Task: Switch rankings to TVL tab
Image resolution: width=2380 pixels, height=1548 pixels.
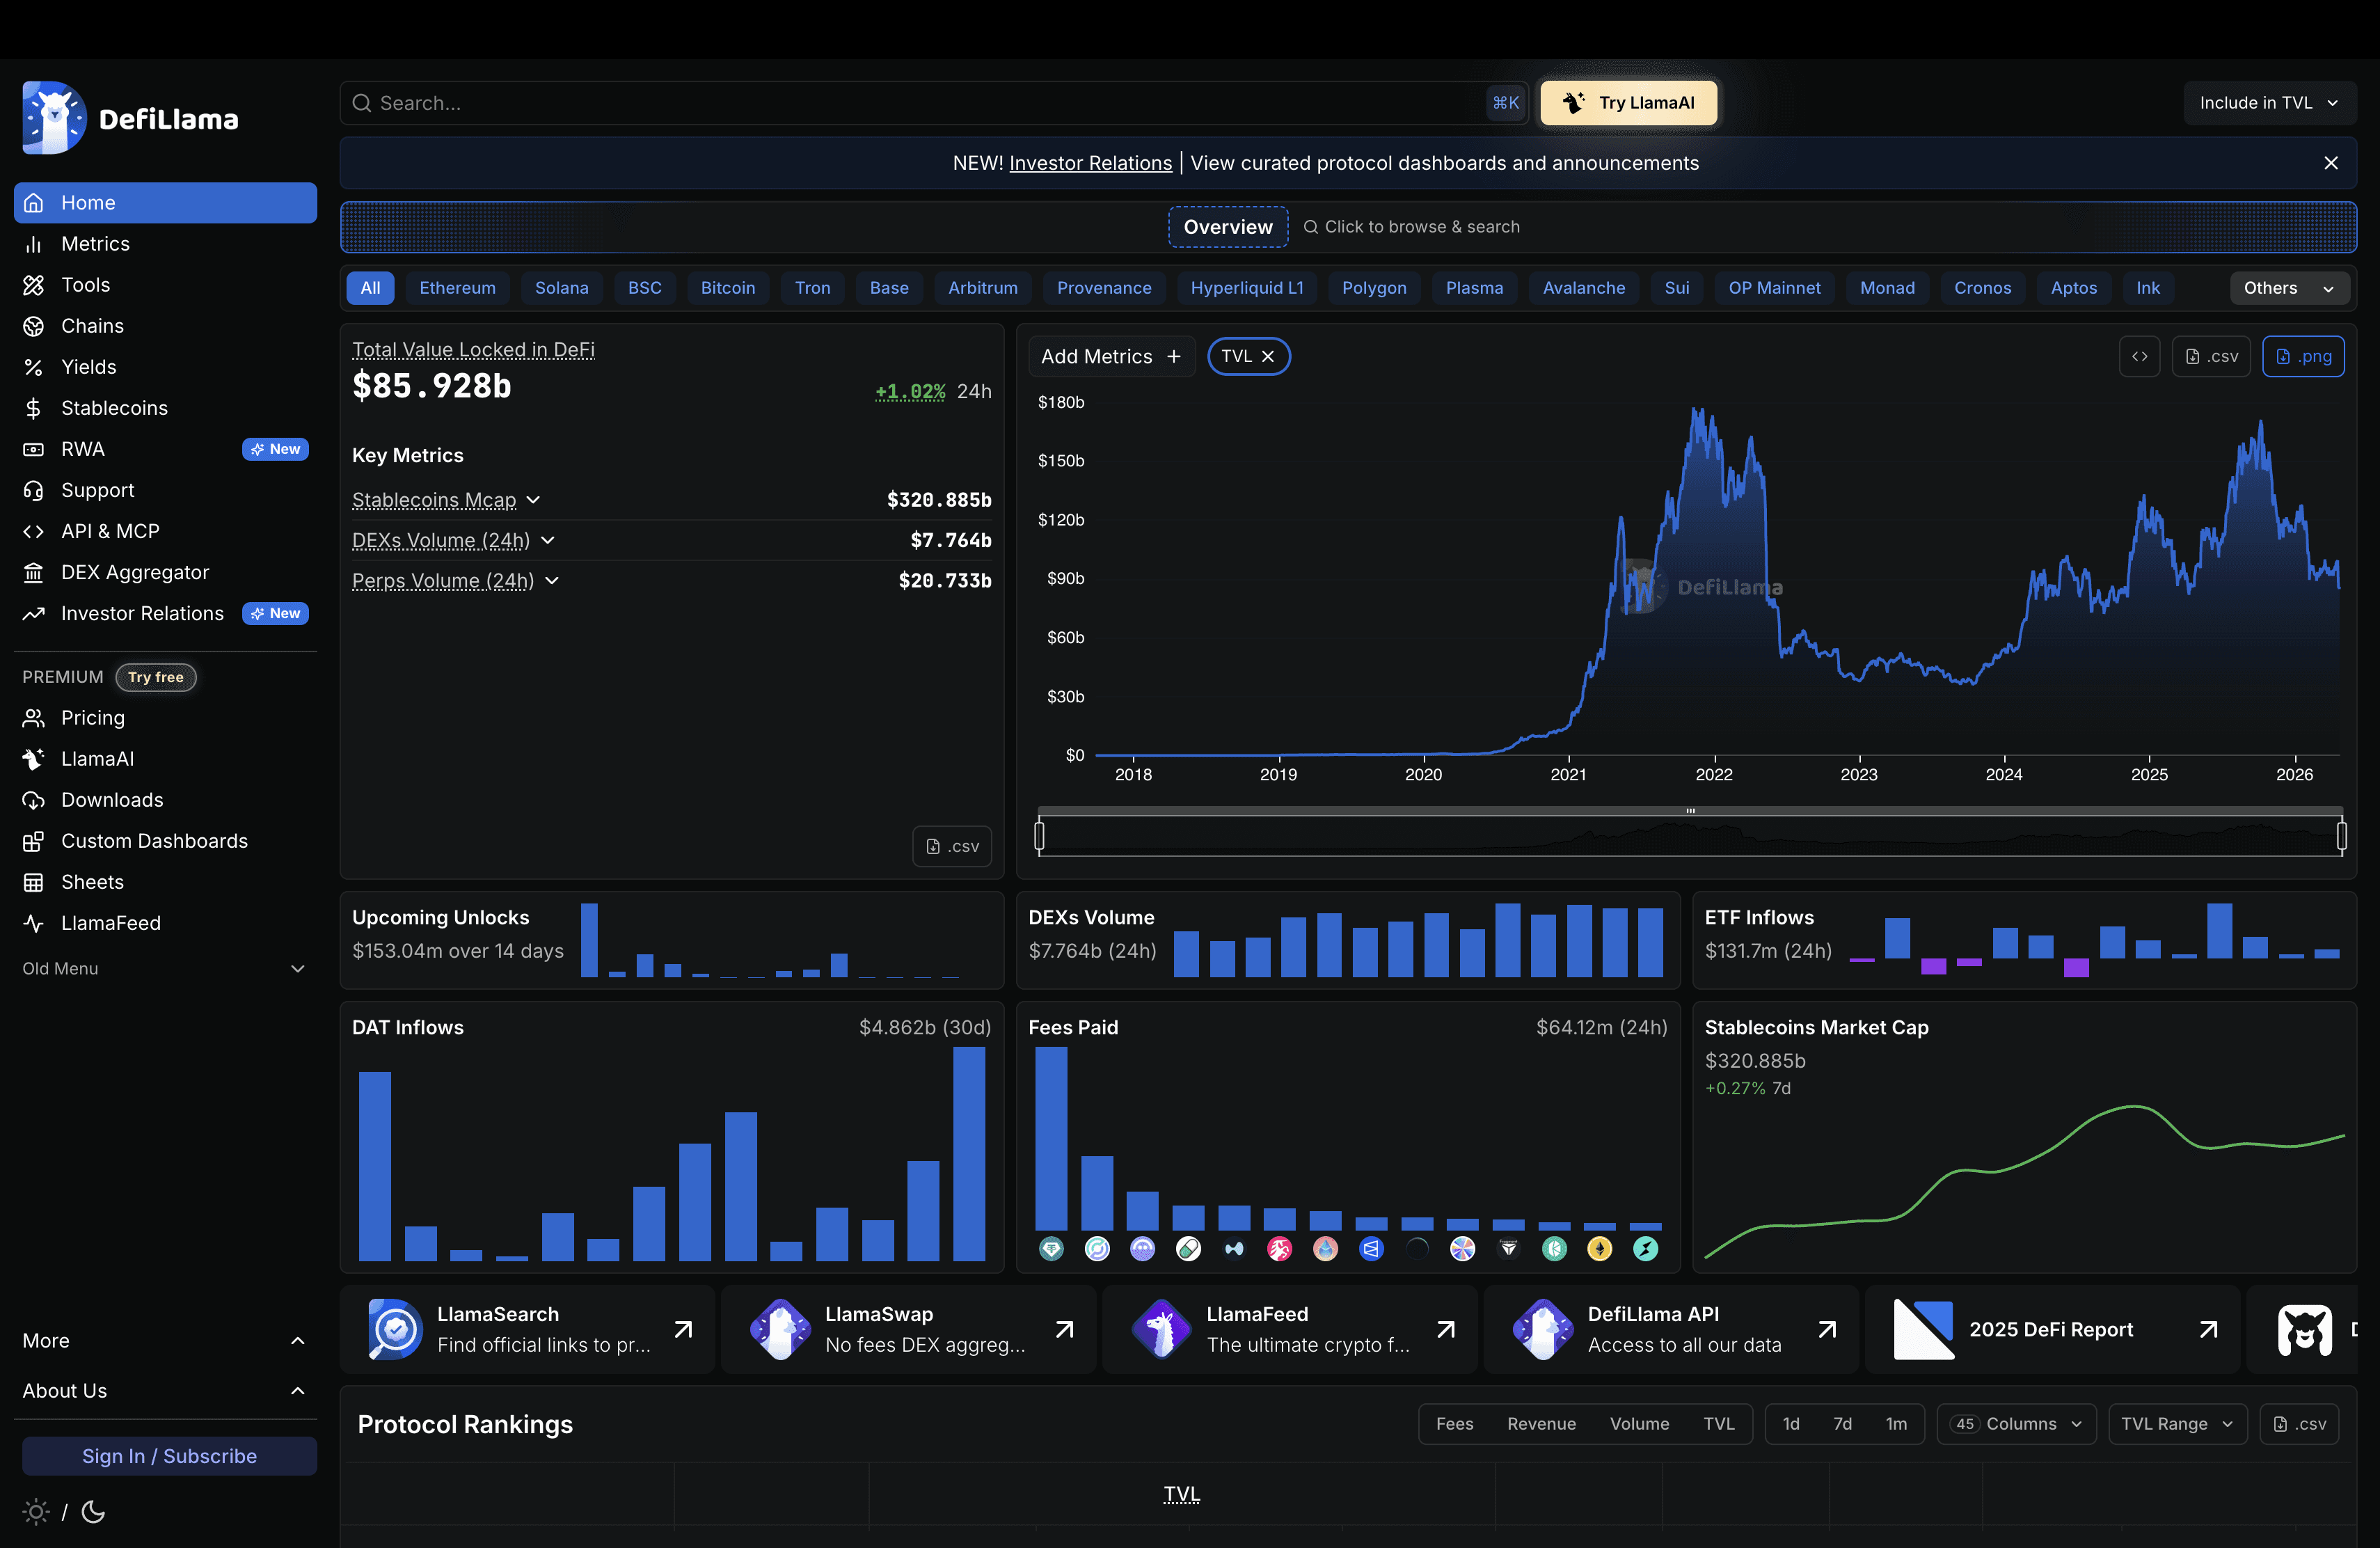Action: (x=1719, y=1424)
